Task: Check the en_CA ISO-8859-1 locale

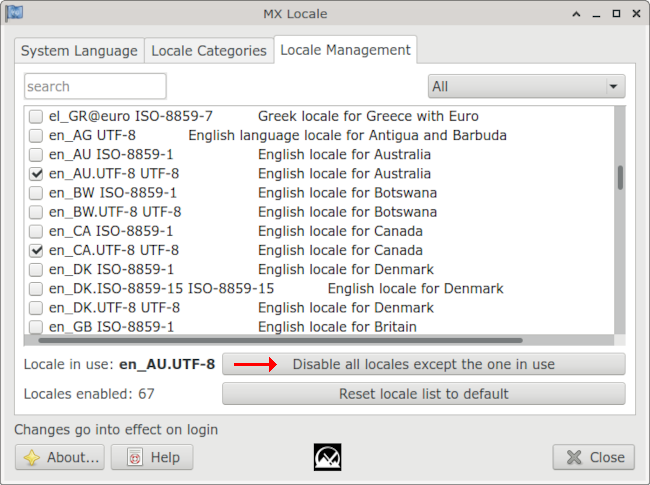Action: point(36,231)
